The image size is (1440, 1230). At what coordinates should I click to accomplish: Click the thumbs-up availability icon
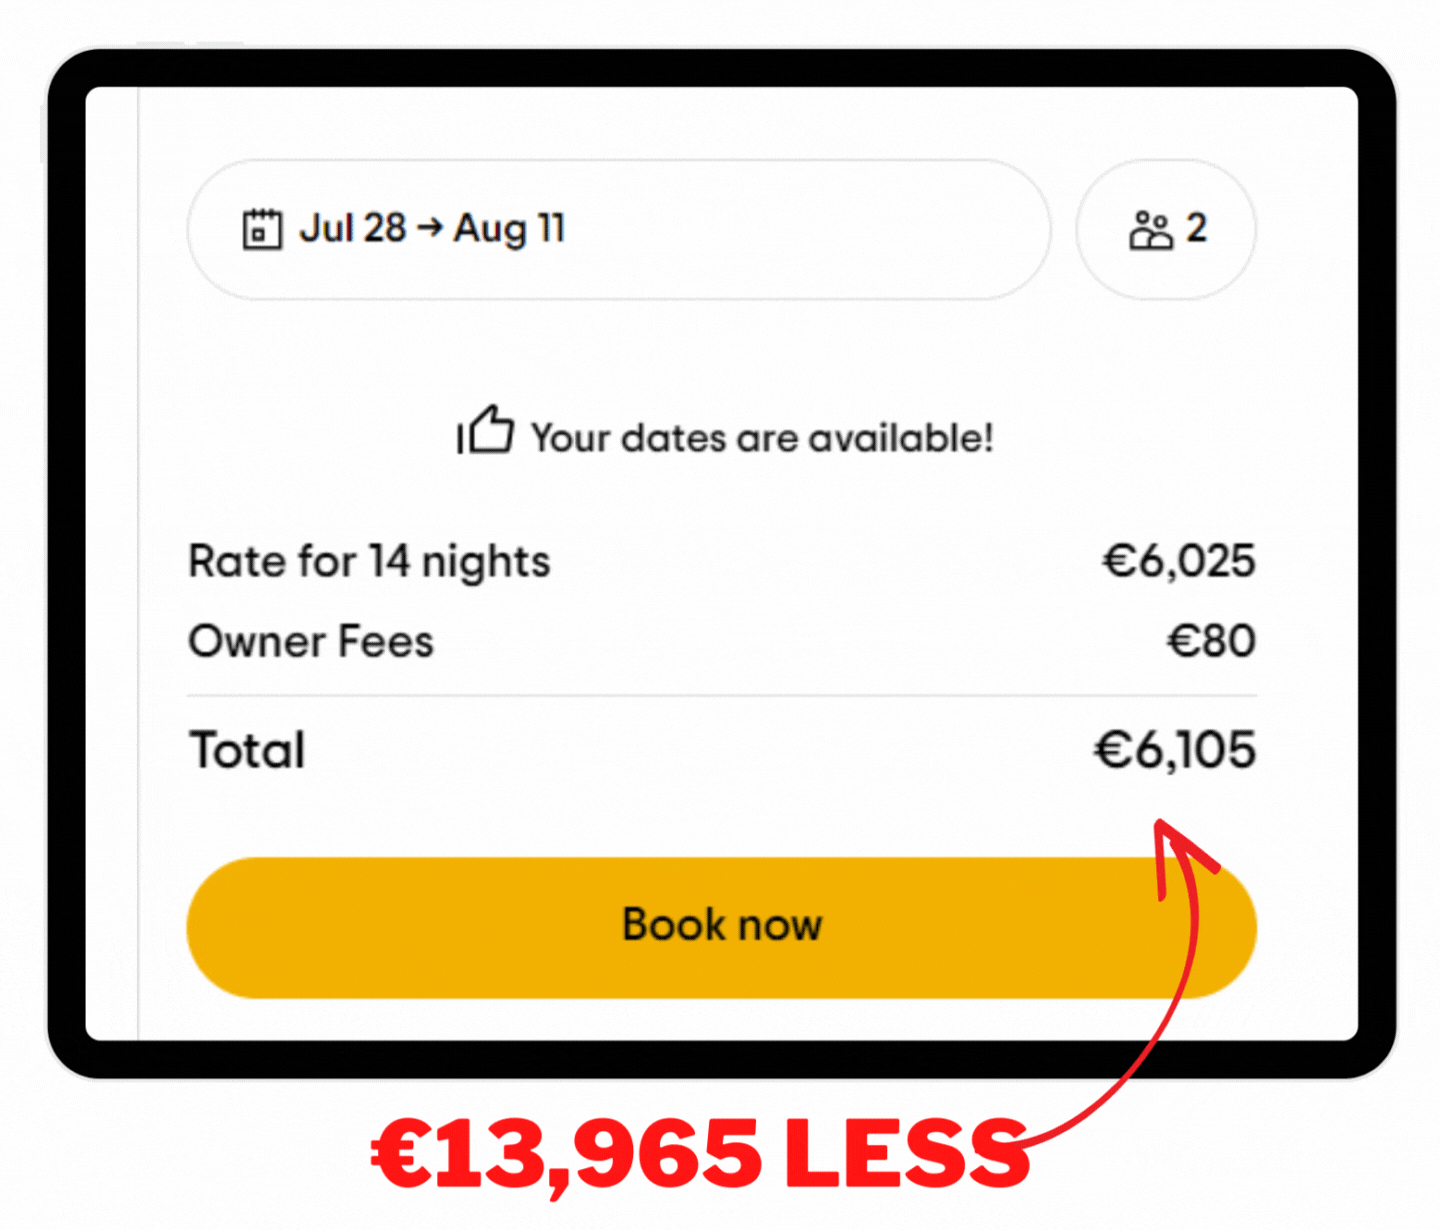pyautogui.click(x=486, y=432)
